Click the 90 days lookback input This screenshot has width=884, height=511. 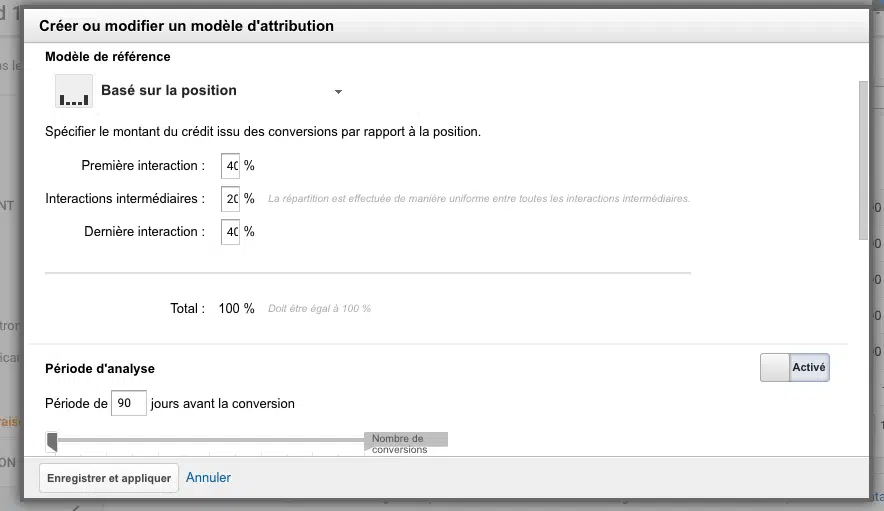128,404
